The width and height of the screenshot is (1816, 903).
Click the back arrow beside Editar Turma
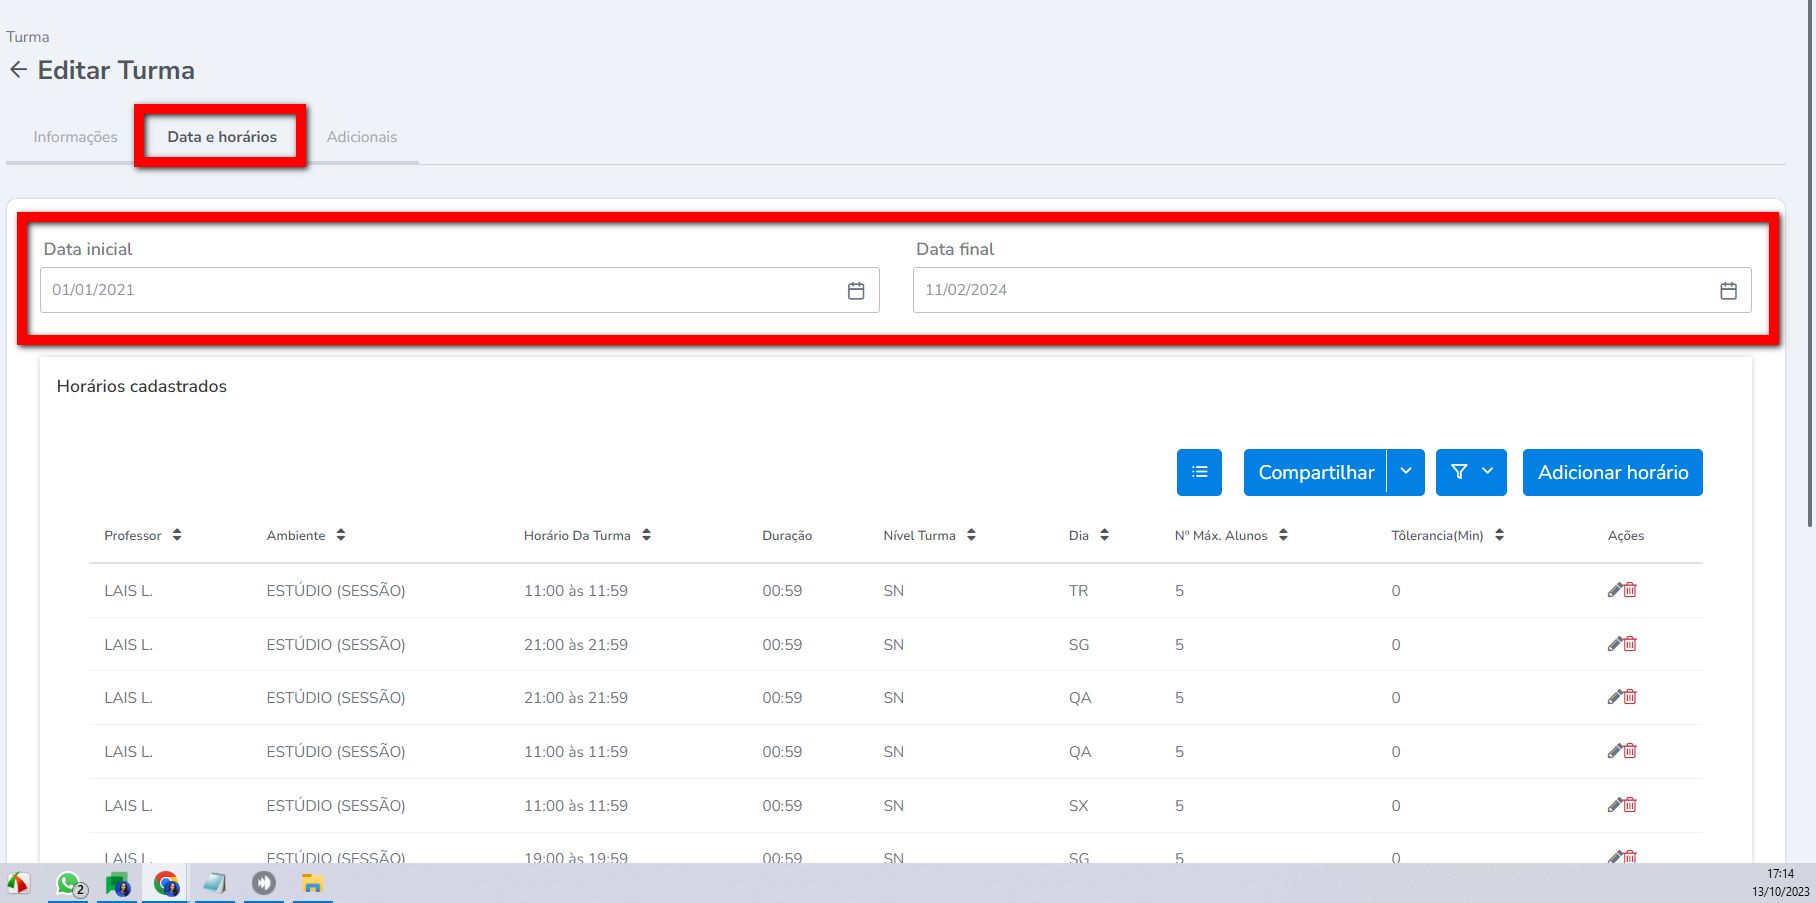click(x=18, y=70)
